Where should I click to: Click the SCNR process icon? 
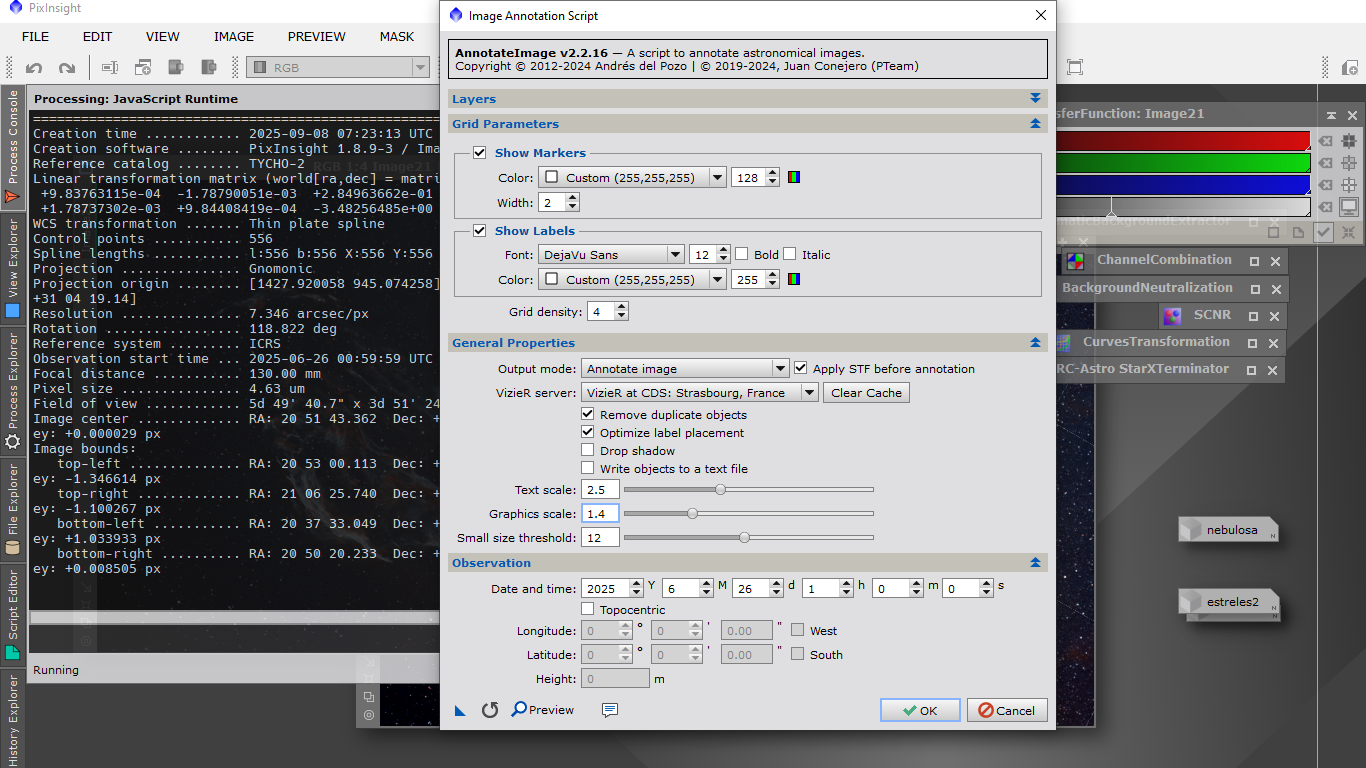pyautogui.click(x=1172, y=315)
